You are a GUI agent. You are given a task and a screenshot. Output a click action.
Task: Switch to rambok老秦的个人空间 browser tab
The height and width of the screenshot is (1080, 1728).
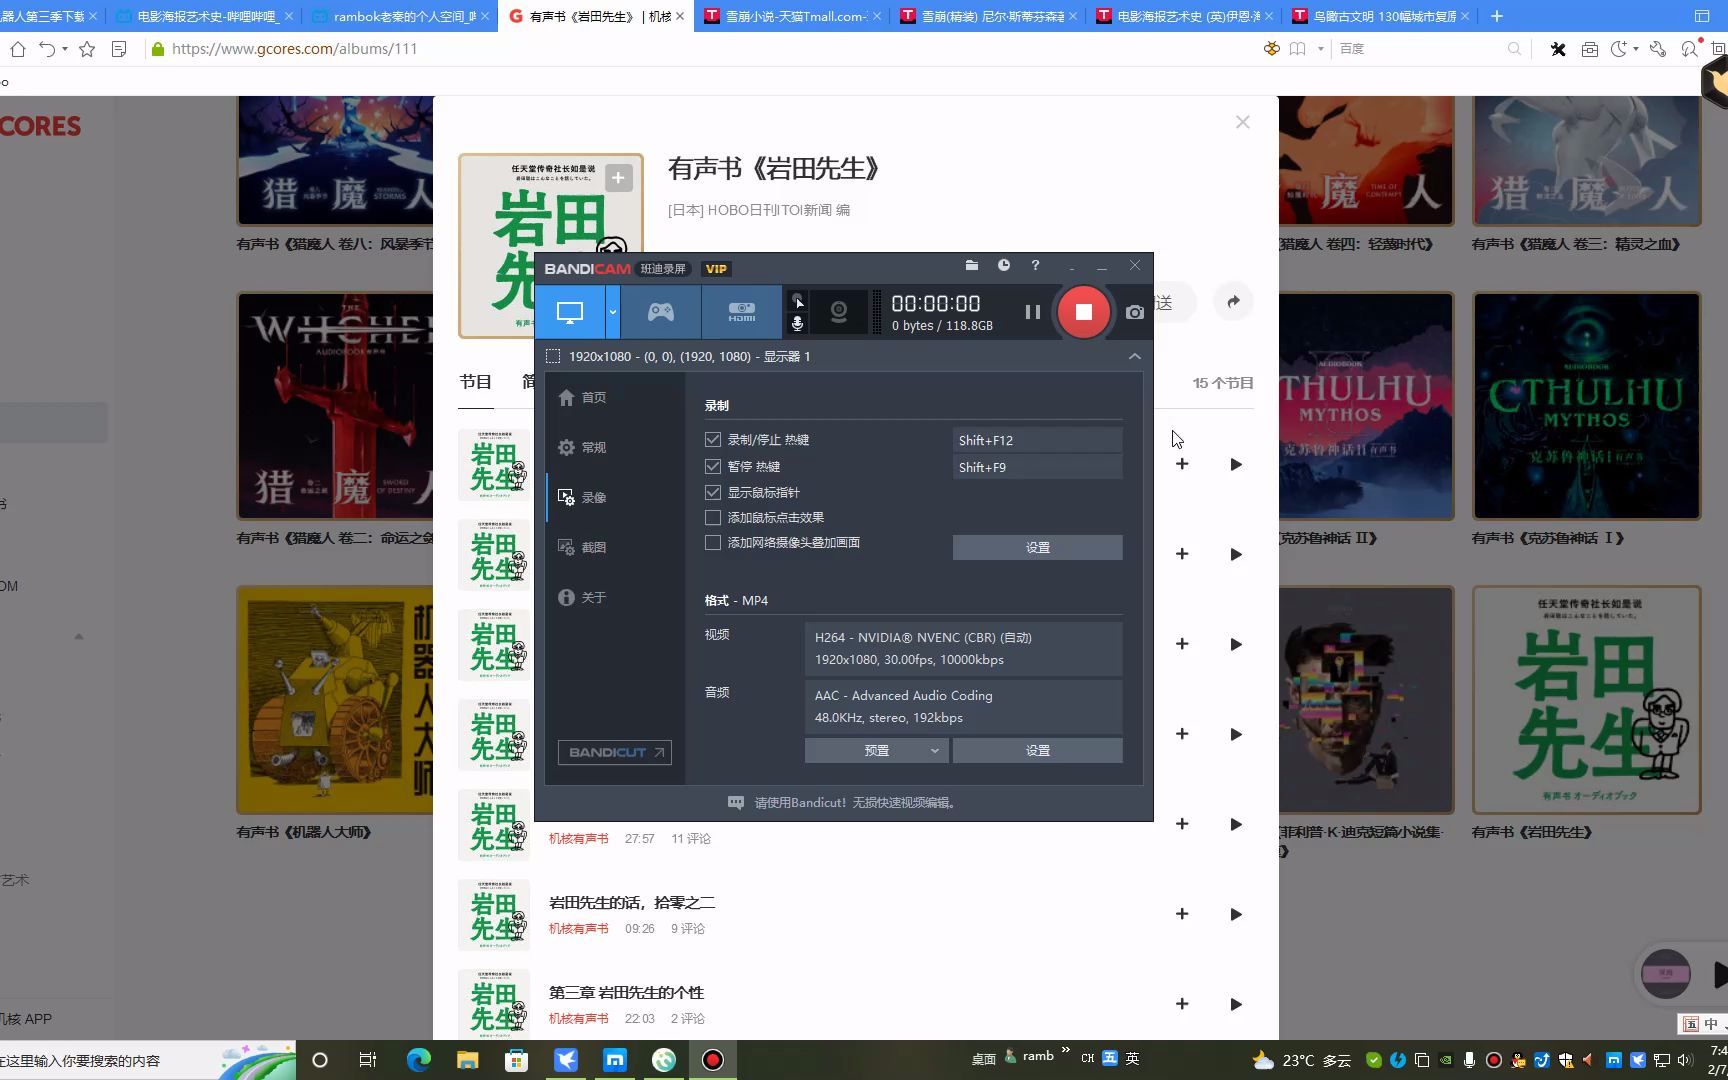(x=398, y=16)
